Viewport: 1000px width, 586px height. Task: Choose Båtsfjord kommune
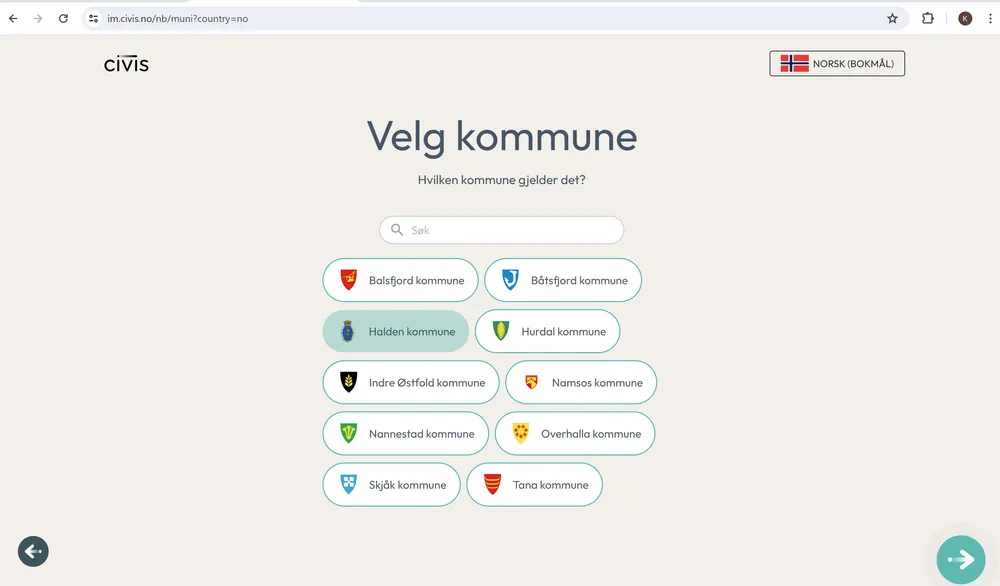point(563,280)
